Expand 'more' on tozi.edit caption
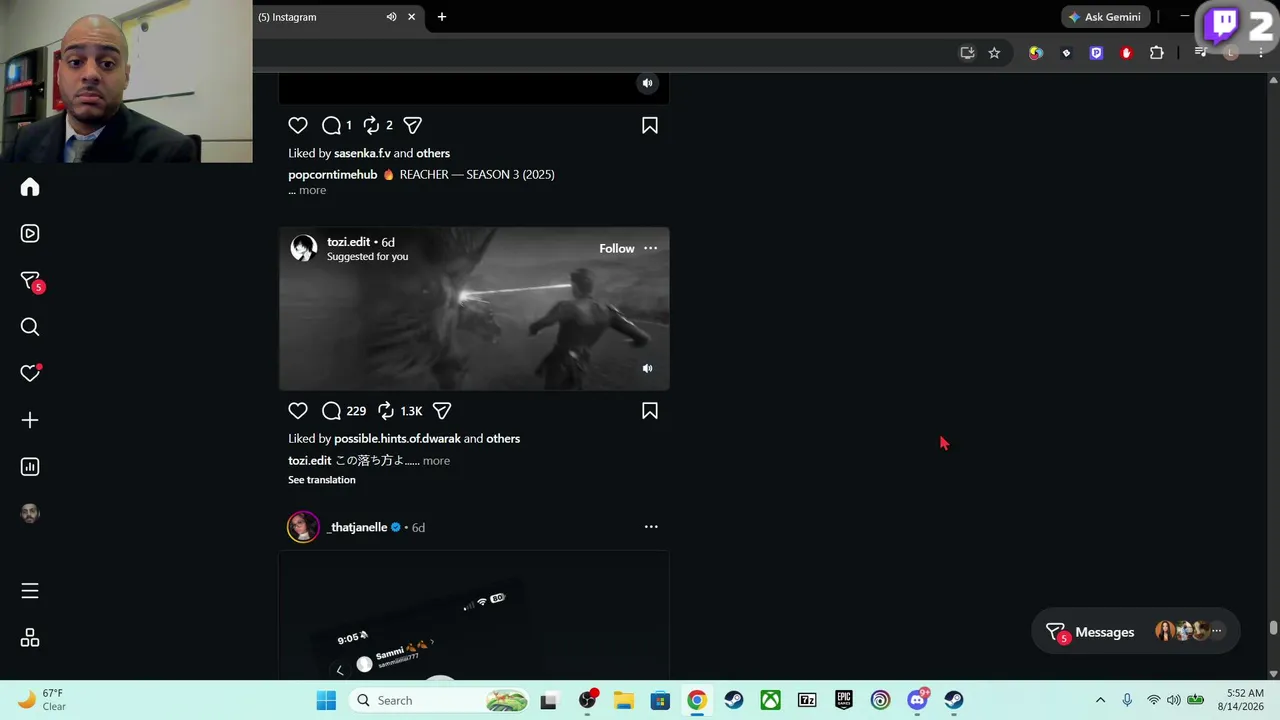1280x720 pixels. [x=436, y=461]
